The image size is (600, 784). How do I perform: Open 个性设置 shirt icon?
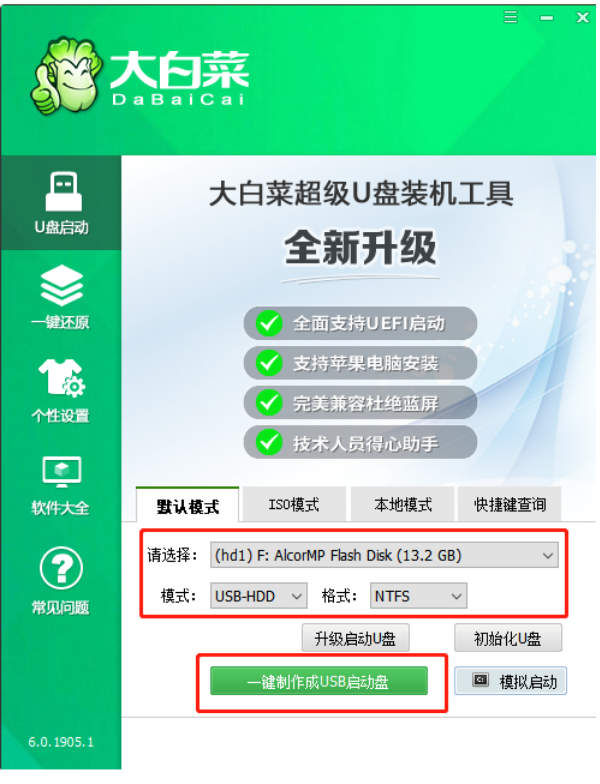coord(62,378)
